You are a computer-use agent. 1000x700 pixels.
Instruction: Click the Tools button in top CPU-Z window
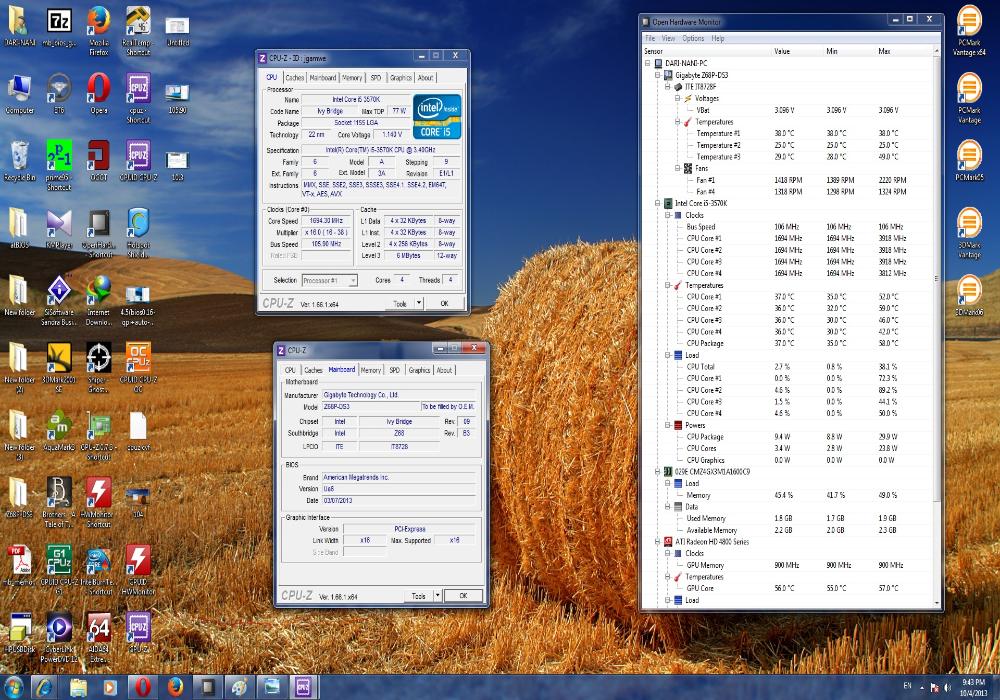click(x=400, y=303)
